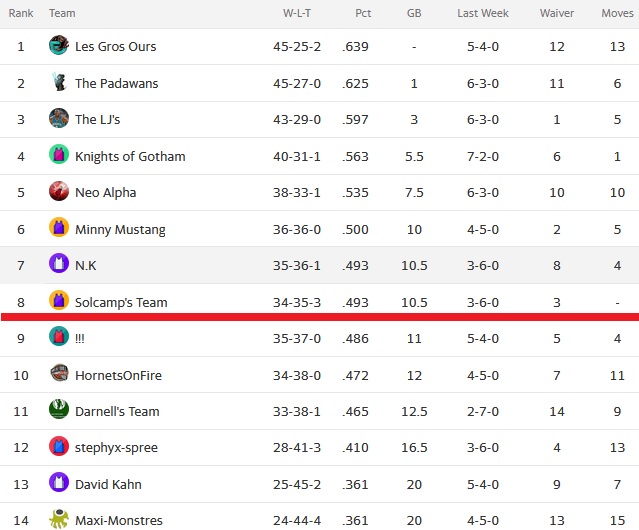Click the Les Gros Ours team logo
The image size is (639, 530).
click(x=59, y=45)
